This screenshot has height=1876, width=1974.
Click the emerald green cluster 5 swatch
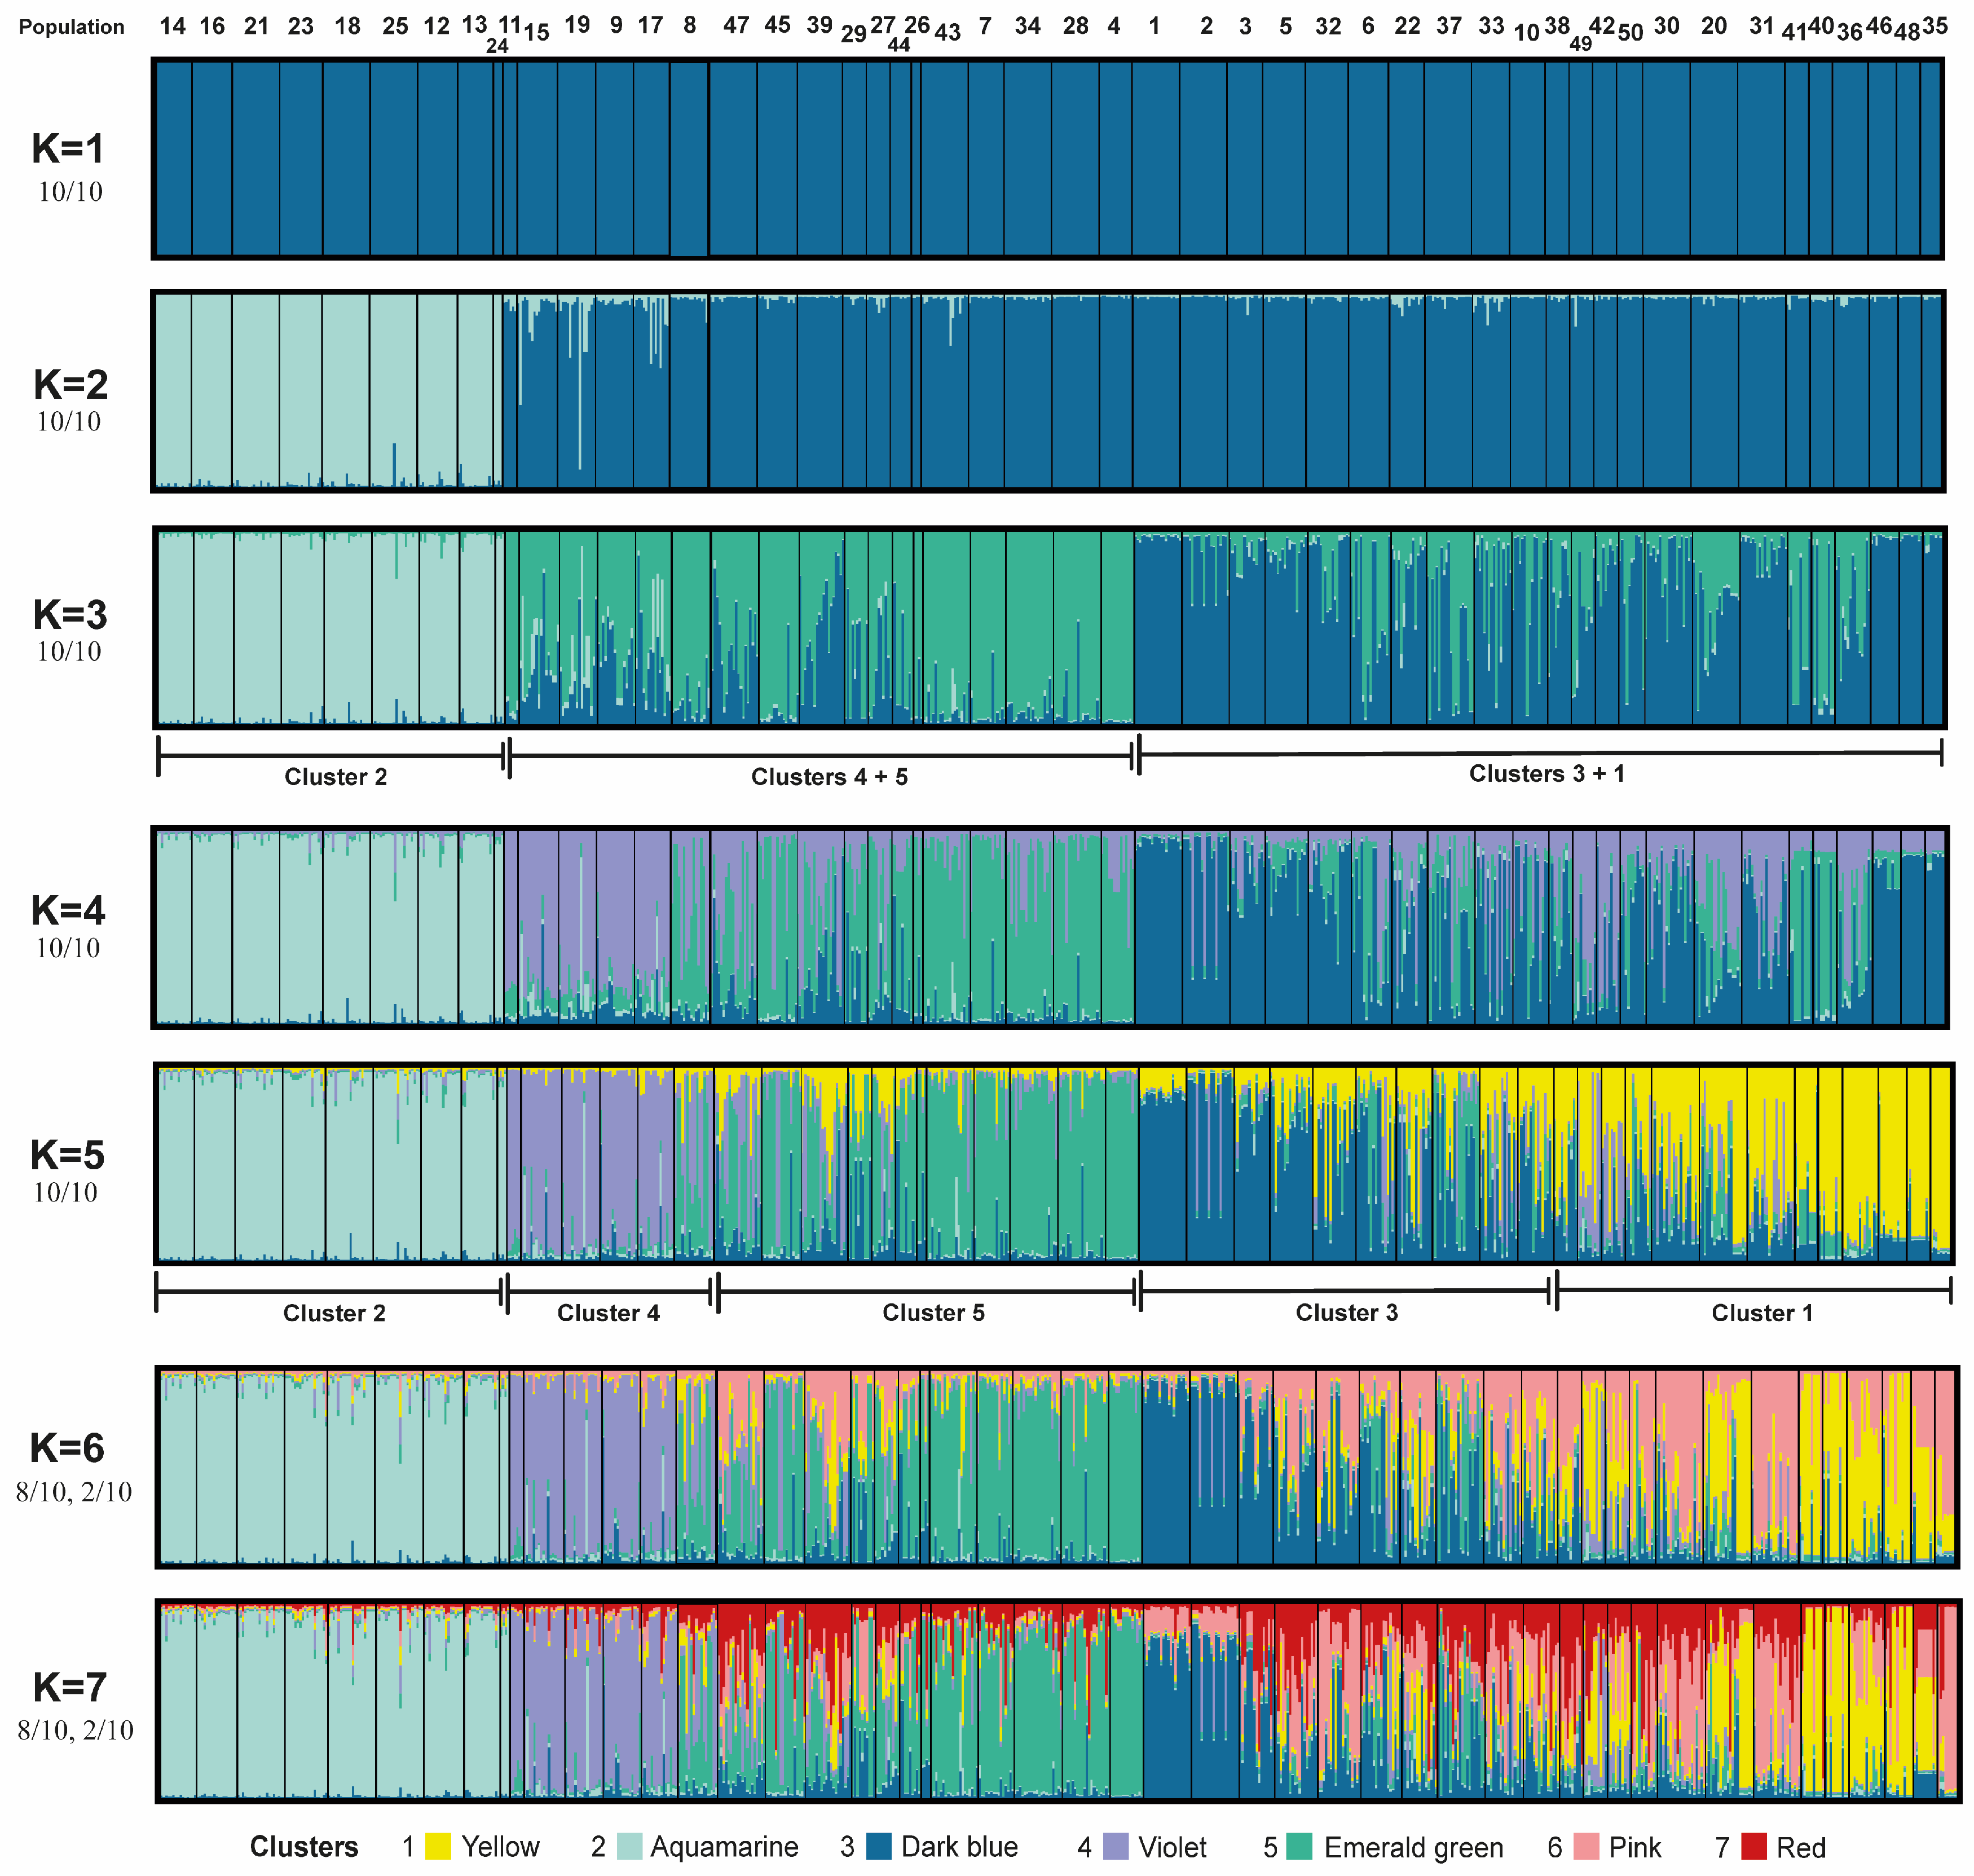point(1299,1847)
